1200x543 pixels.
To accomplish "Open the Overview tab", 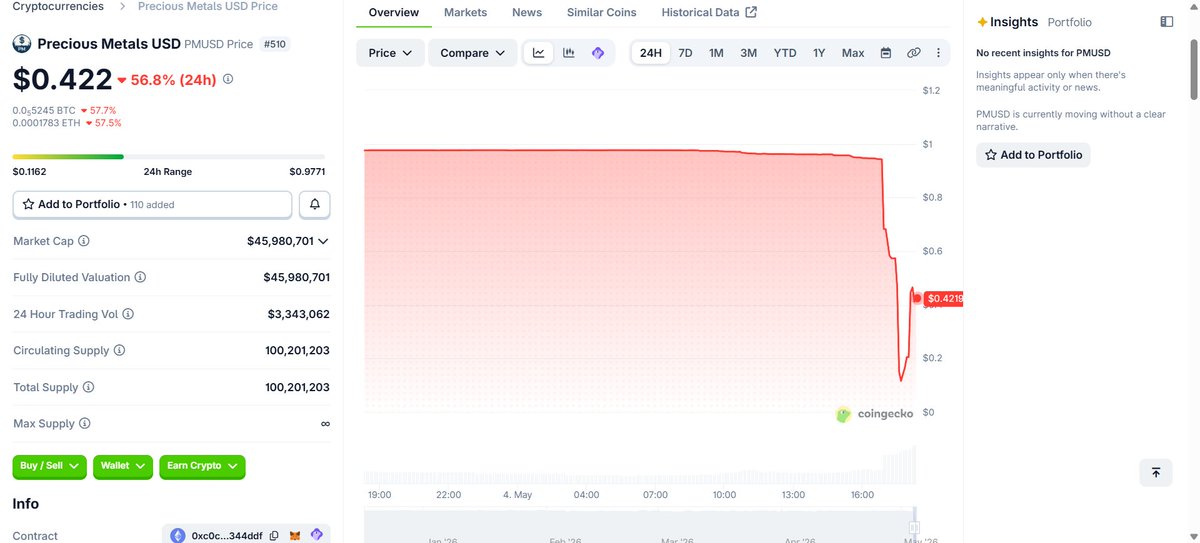I will pos(394,12).
